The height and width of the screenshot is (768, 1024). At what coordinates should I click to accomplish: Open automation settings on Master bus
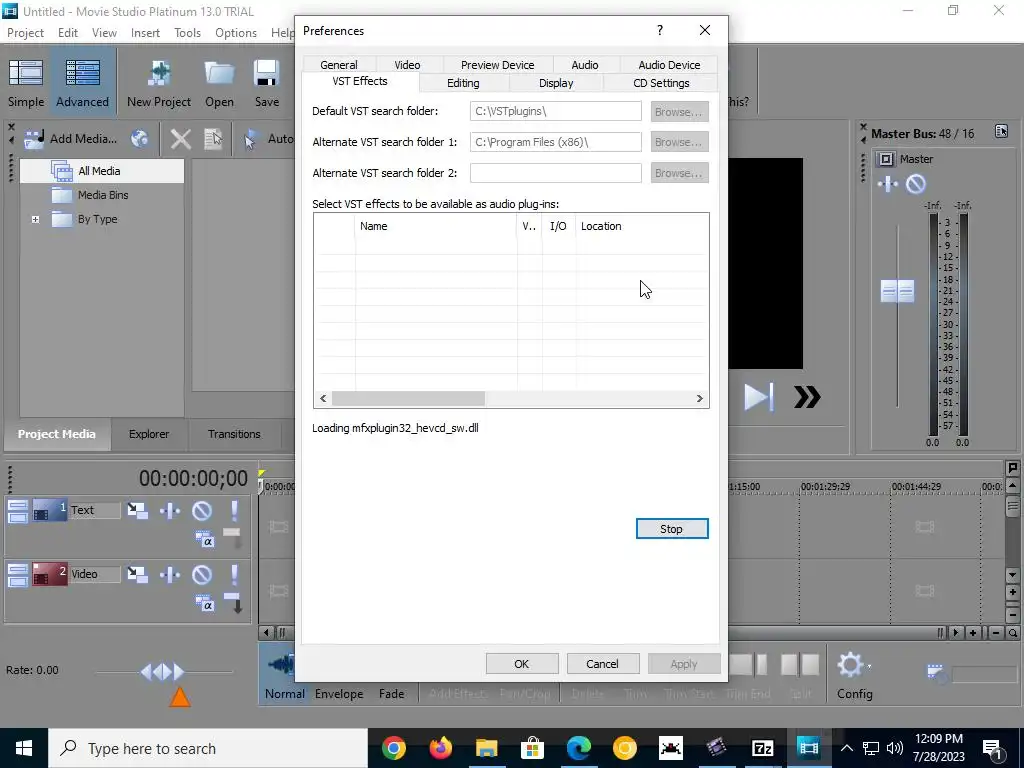coord(888,184)
